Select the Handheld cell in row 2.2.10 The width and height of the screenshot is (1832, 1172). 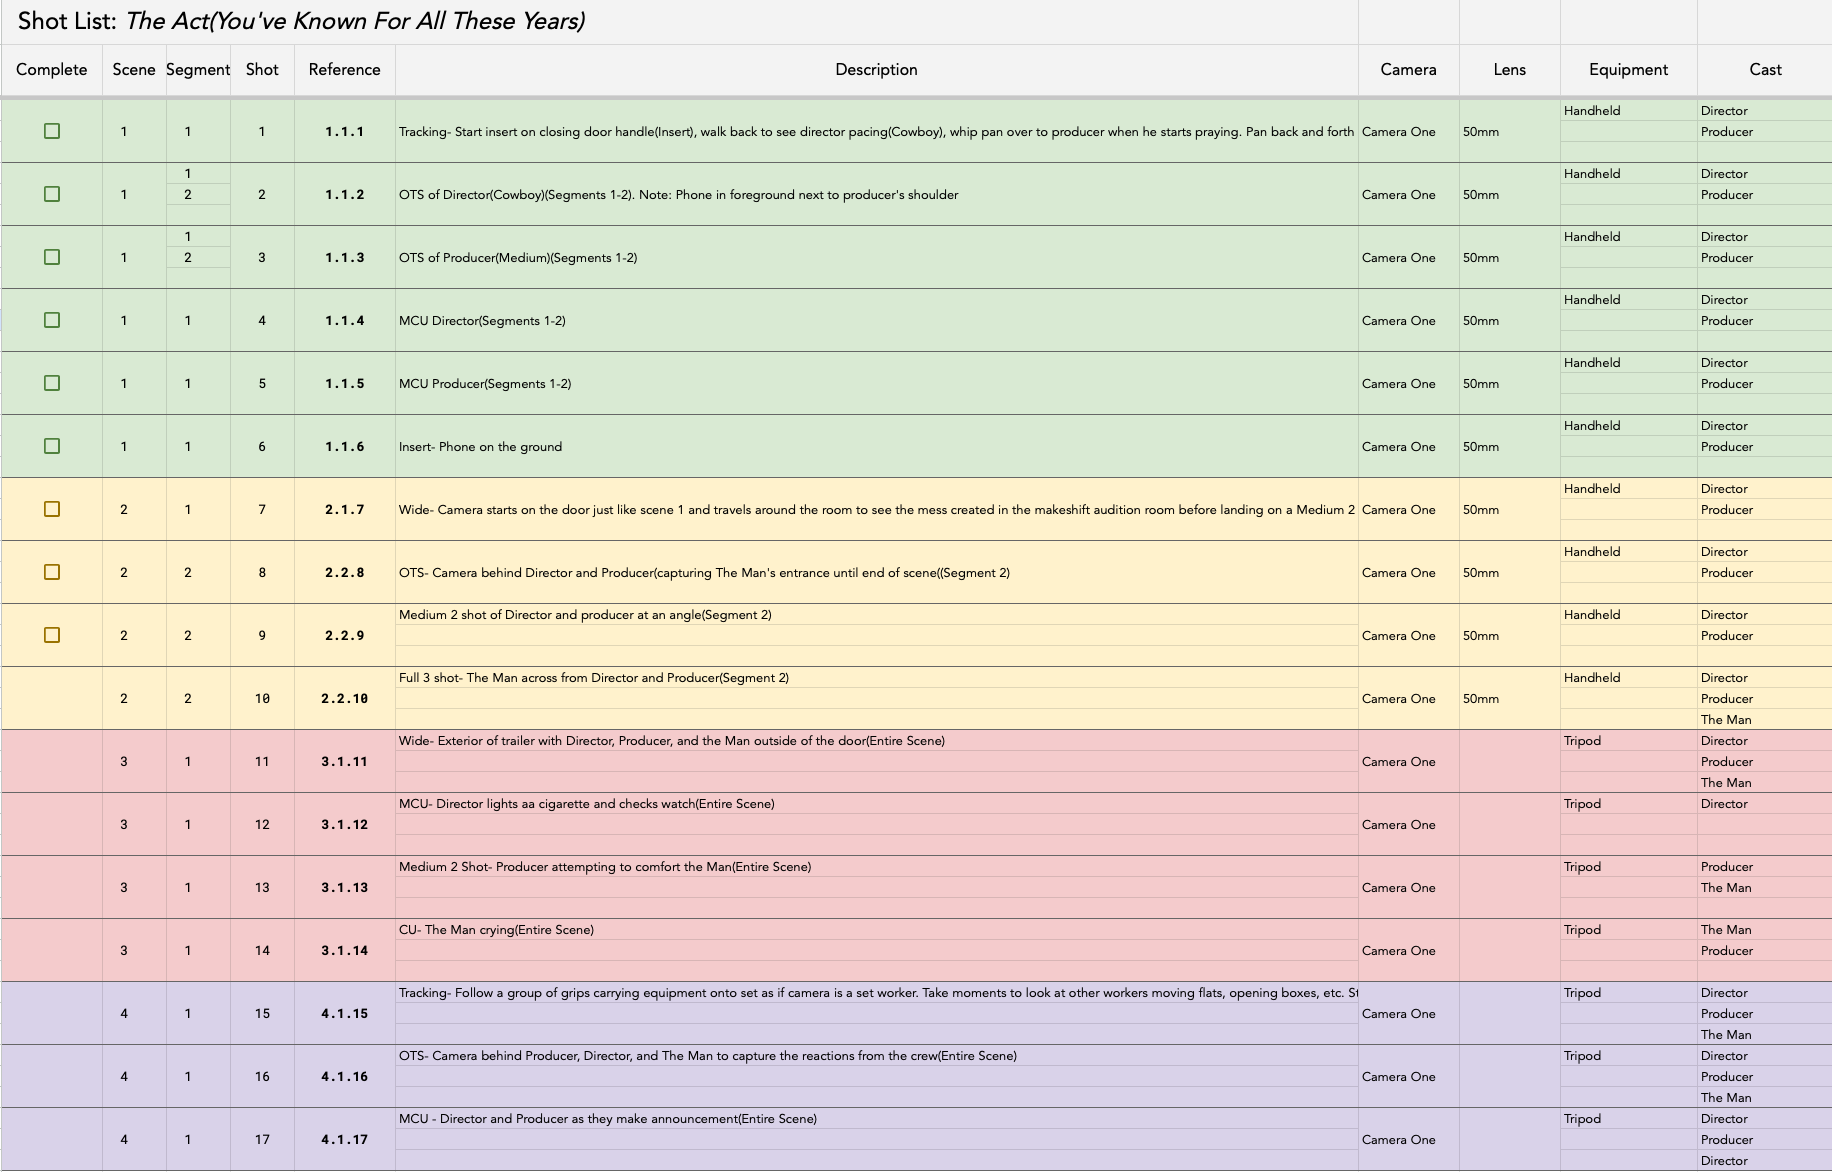[1628, 677]
